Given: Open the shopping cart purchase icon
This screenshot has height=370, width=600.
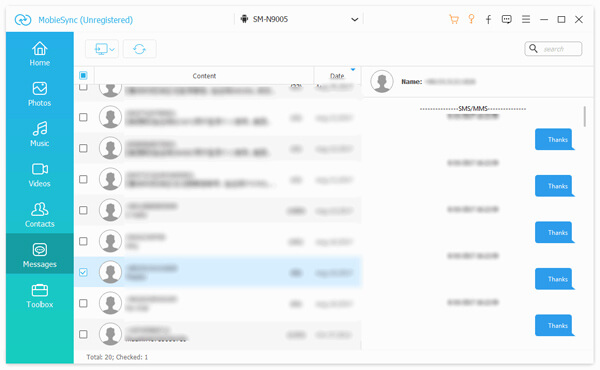Looking at the screenshot, I should 454,19.
